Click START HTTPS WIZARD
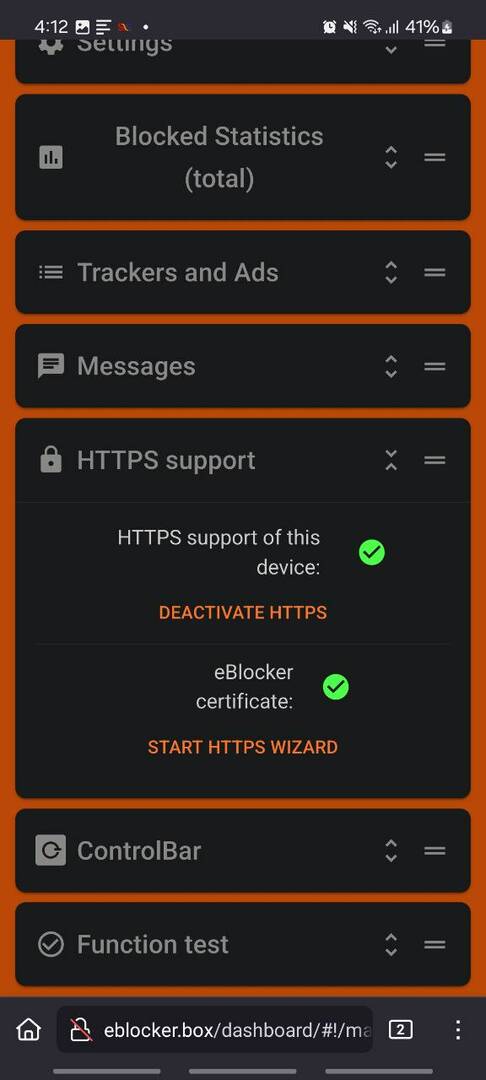This screenshot has height=1080, width=486. point(243,747)
